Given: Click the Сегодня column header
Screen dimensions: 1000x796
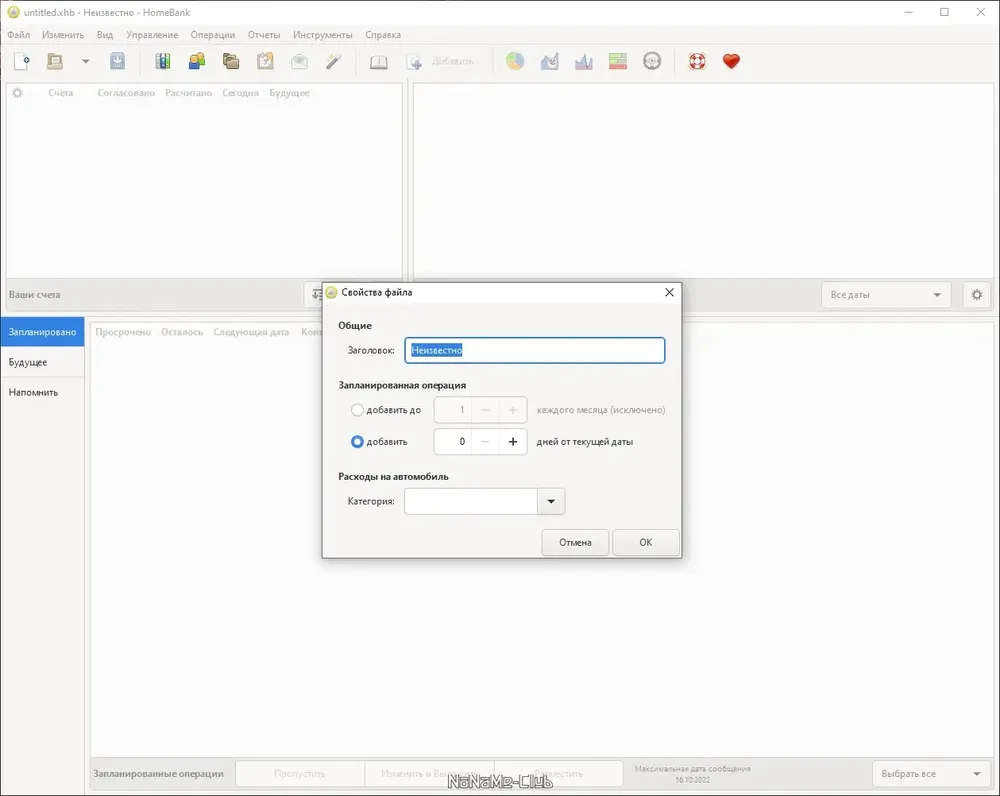Looking at the screenshot, I should 240,93.
